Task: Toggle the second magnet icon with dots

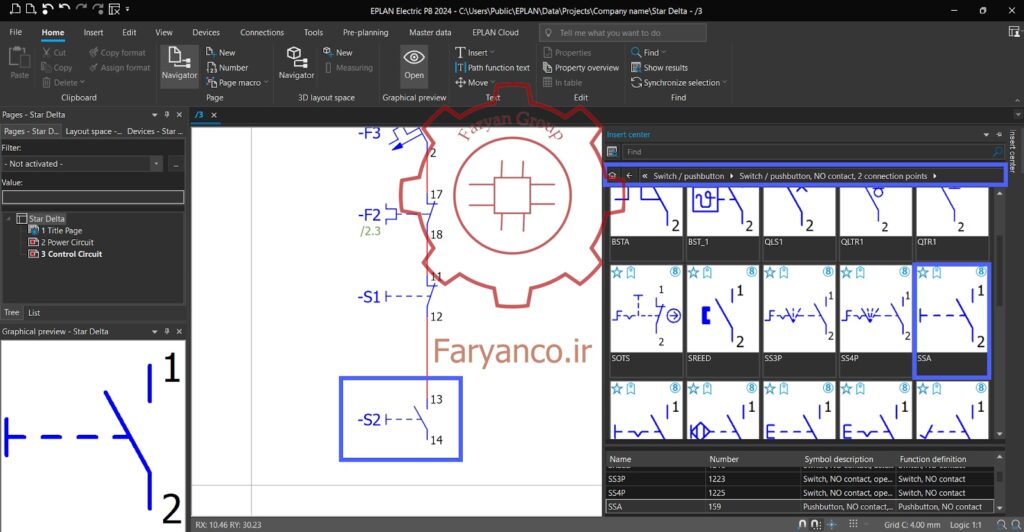Action: pyautogui.click(x=816, y=524)
